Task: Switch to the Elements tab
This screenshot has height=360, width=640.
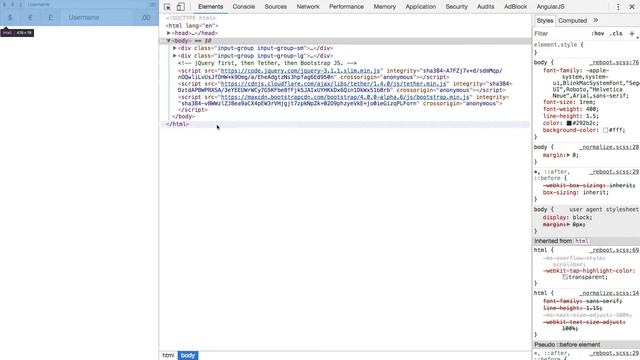Action: click(211, 7)
